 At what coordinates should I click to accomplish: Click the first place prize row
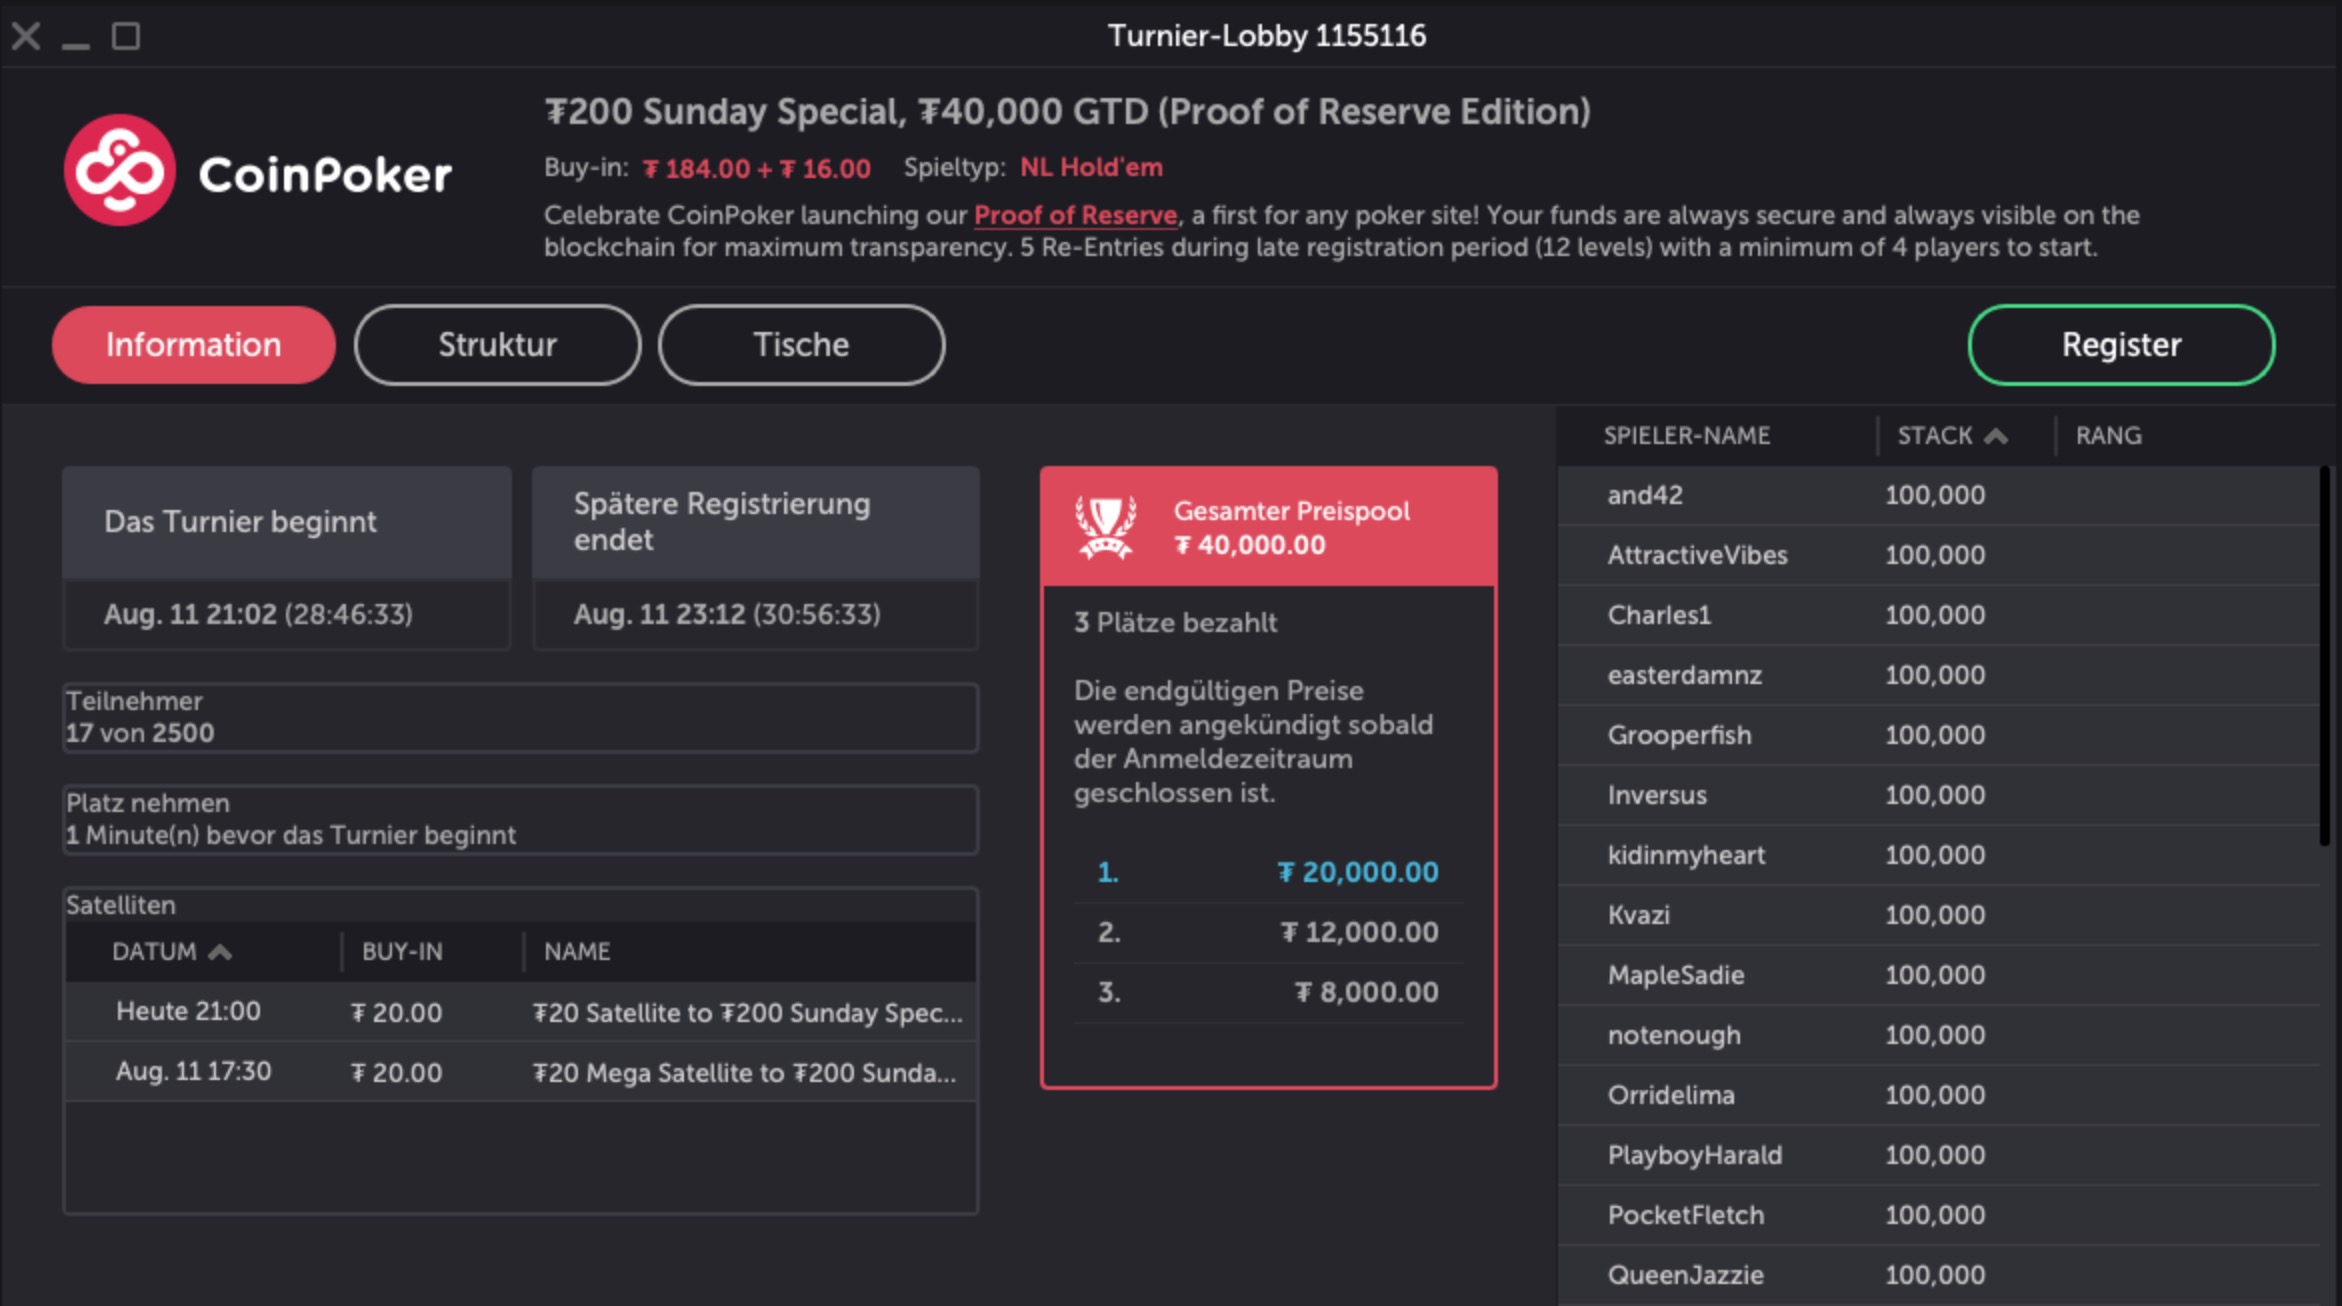1268,872
